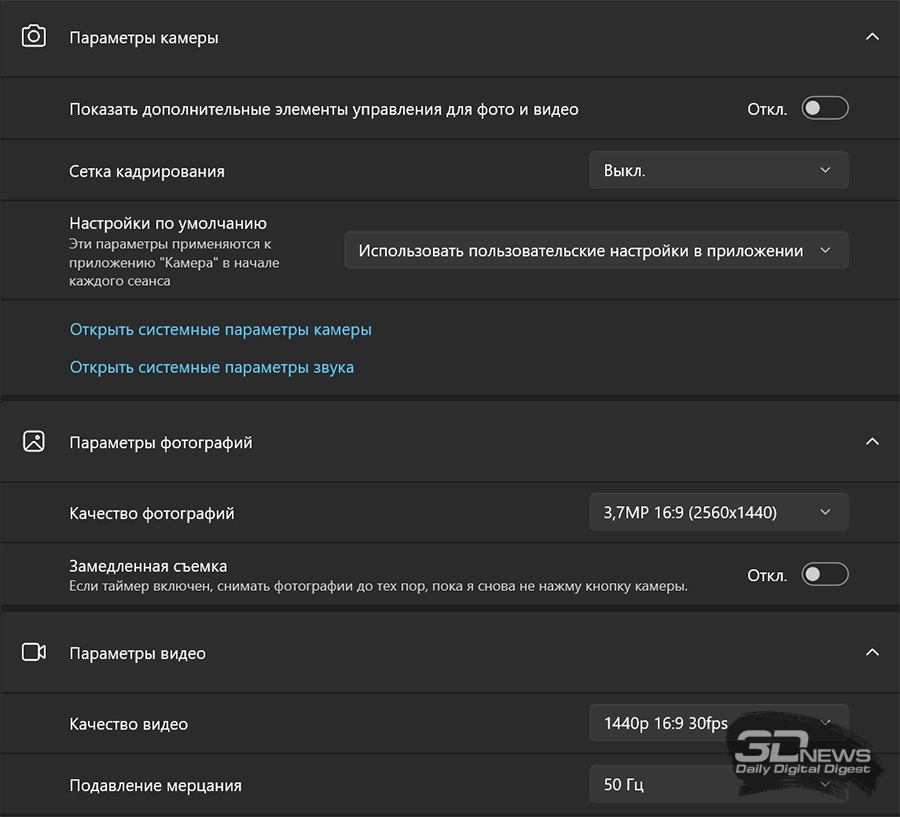Screen dimensions: 900x817
Task: Click the picture icon beside Параметры фотографий
Action: coord(34,442)
